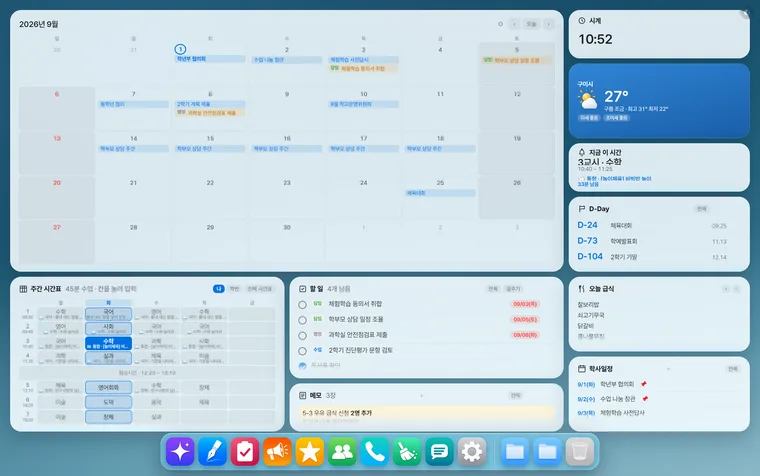Click 전체 in the 메모 widget
Viewport: 760px width, 476px height.
[515, 396]
